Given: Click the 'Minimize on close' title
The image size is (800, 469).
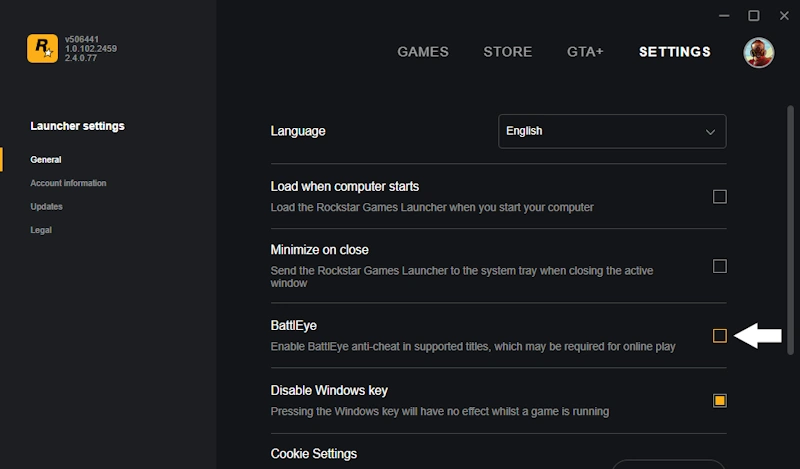Looking at the screenshot, I should click(319, 250).
